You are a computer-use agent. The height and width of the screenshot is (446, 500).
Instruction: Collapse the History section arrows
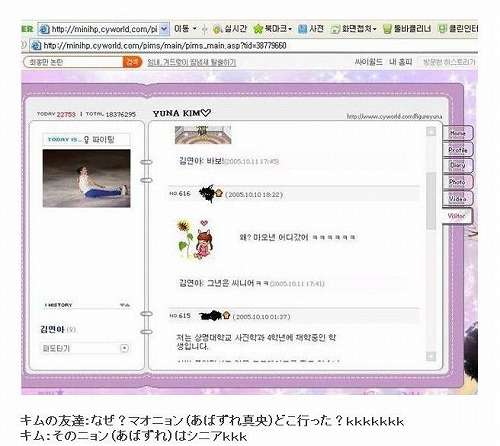tap(125, 305)
